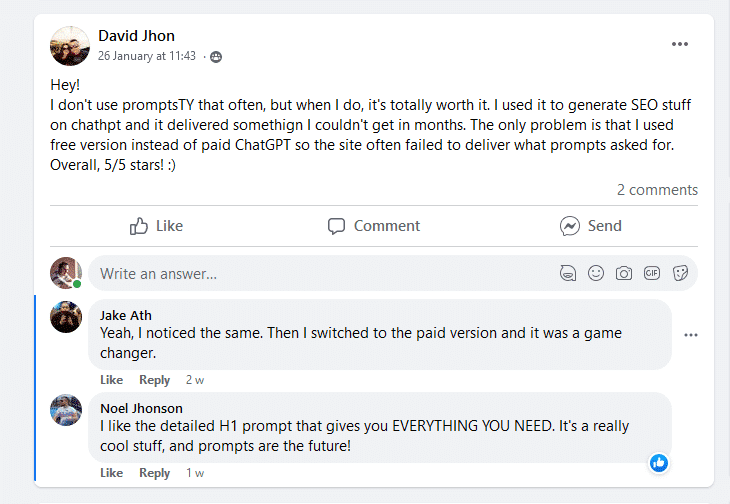The width and height of the screenshot is (730, 504).
Task: Open options menu for Jake Ath's comment
Action: 691,335
